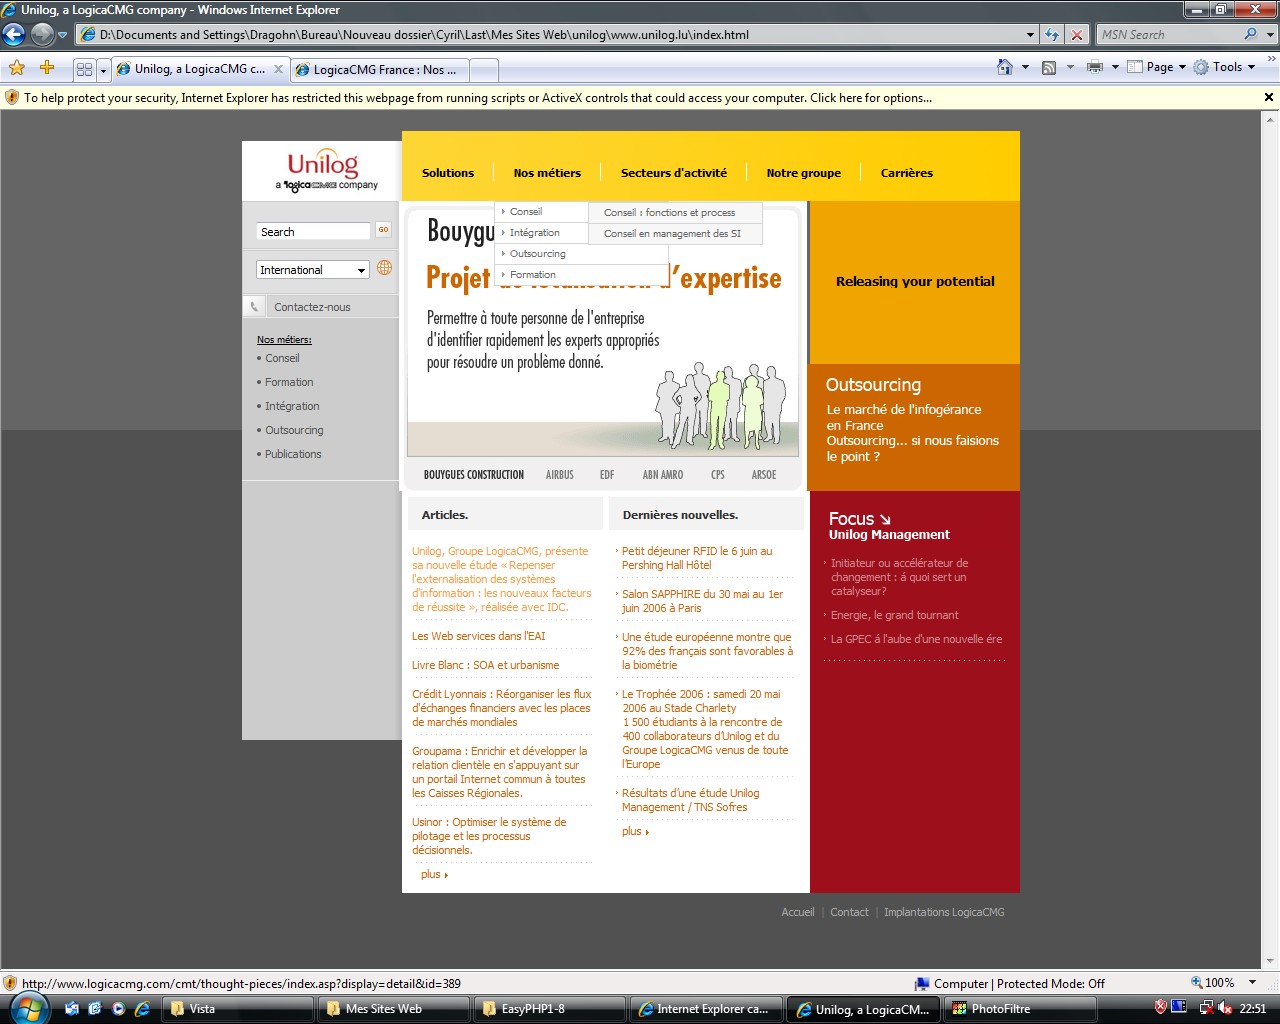Click plus link under Dernières nouvelles
The image size is (1280, 1024).
pyautogui.click(x=635, y=831)
